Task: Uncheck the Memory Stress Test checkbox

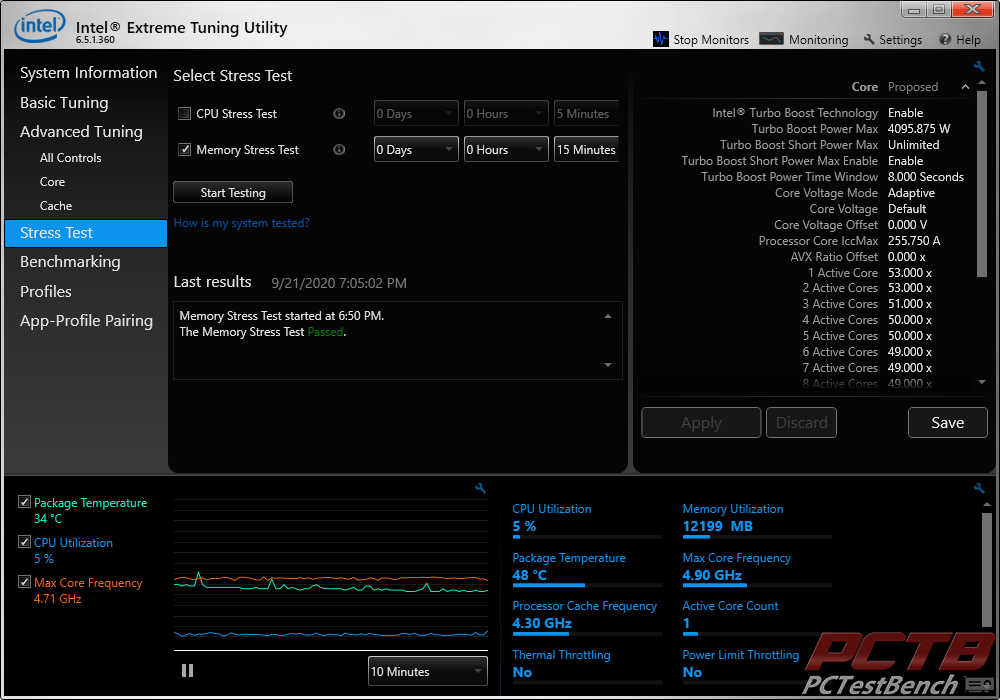Action: click(x=184, y=149)
